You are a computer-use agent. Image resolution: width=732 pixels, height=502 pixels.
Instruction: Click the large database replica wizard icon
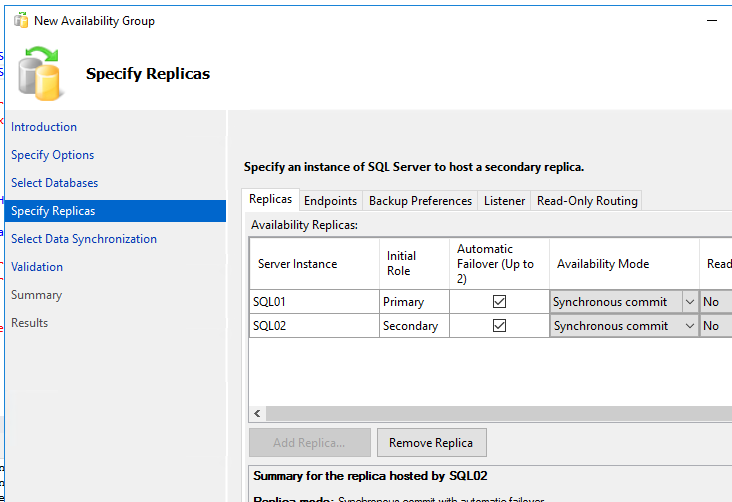(40, 73)
